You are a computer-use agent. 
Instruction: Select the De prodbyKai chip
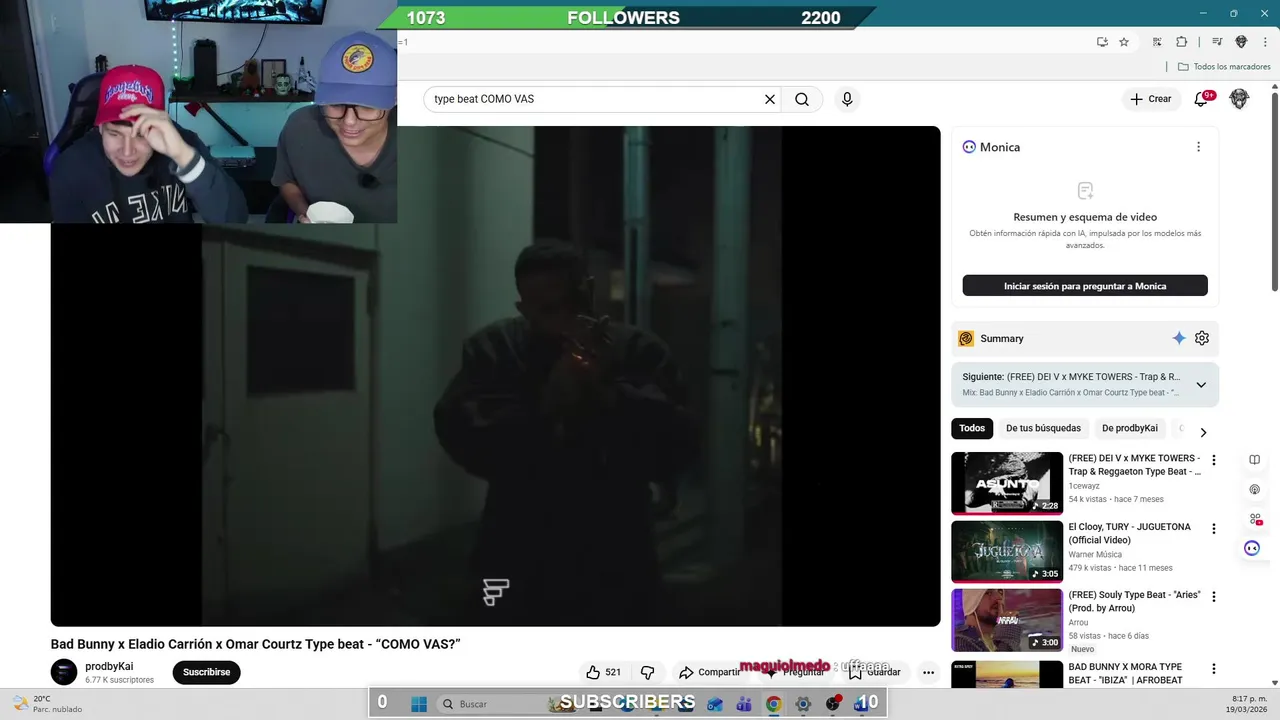(1130, 428)
